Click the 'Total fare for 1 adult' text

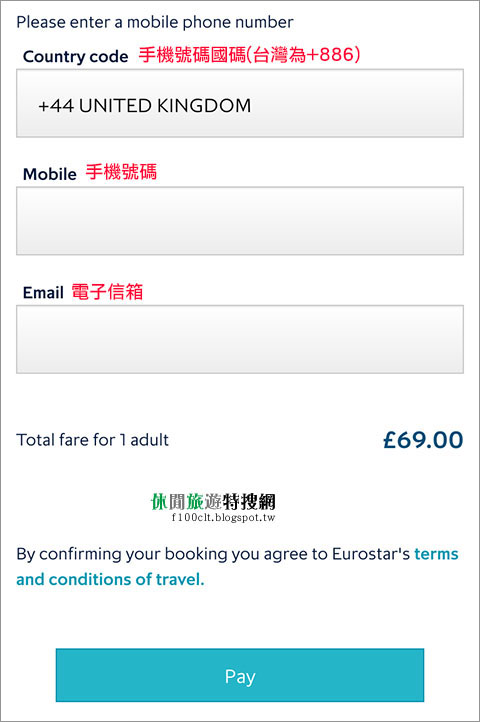[x=93, y=440]
